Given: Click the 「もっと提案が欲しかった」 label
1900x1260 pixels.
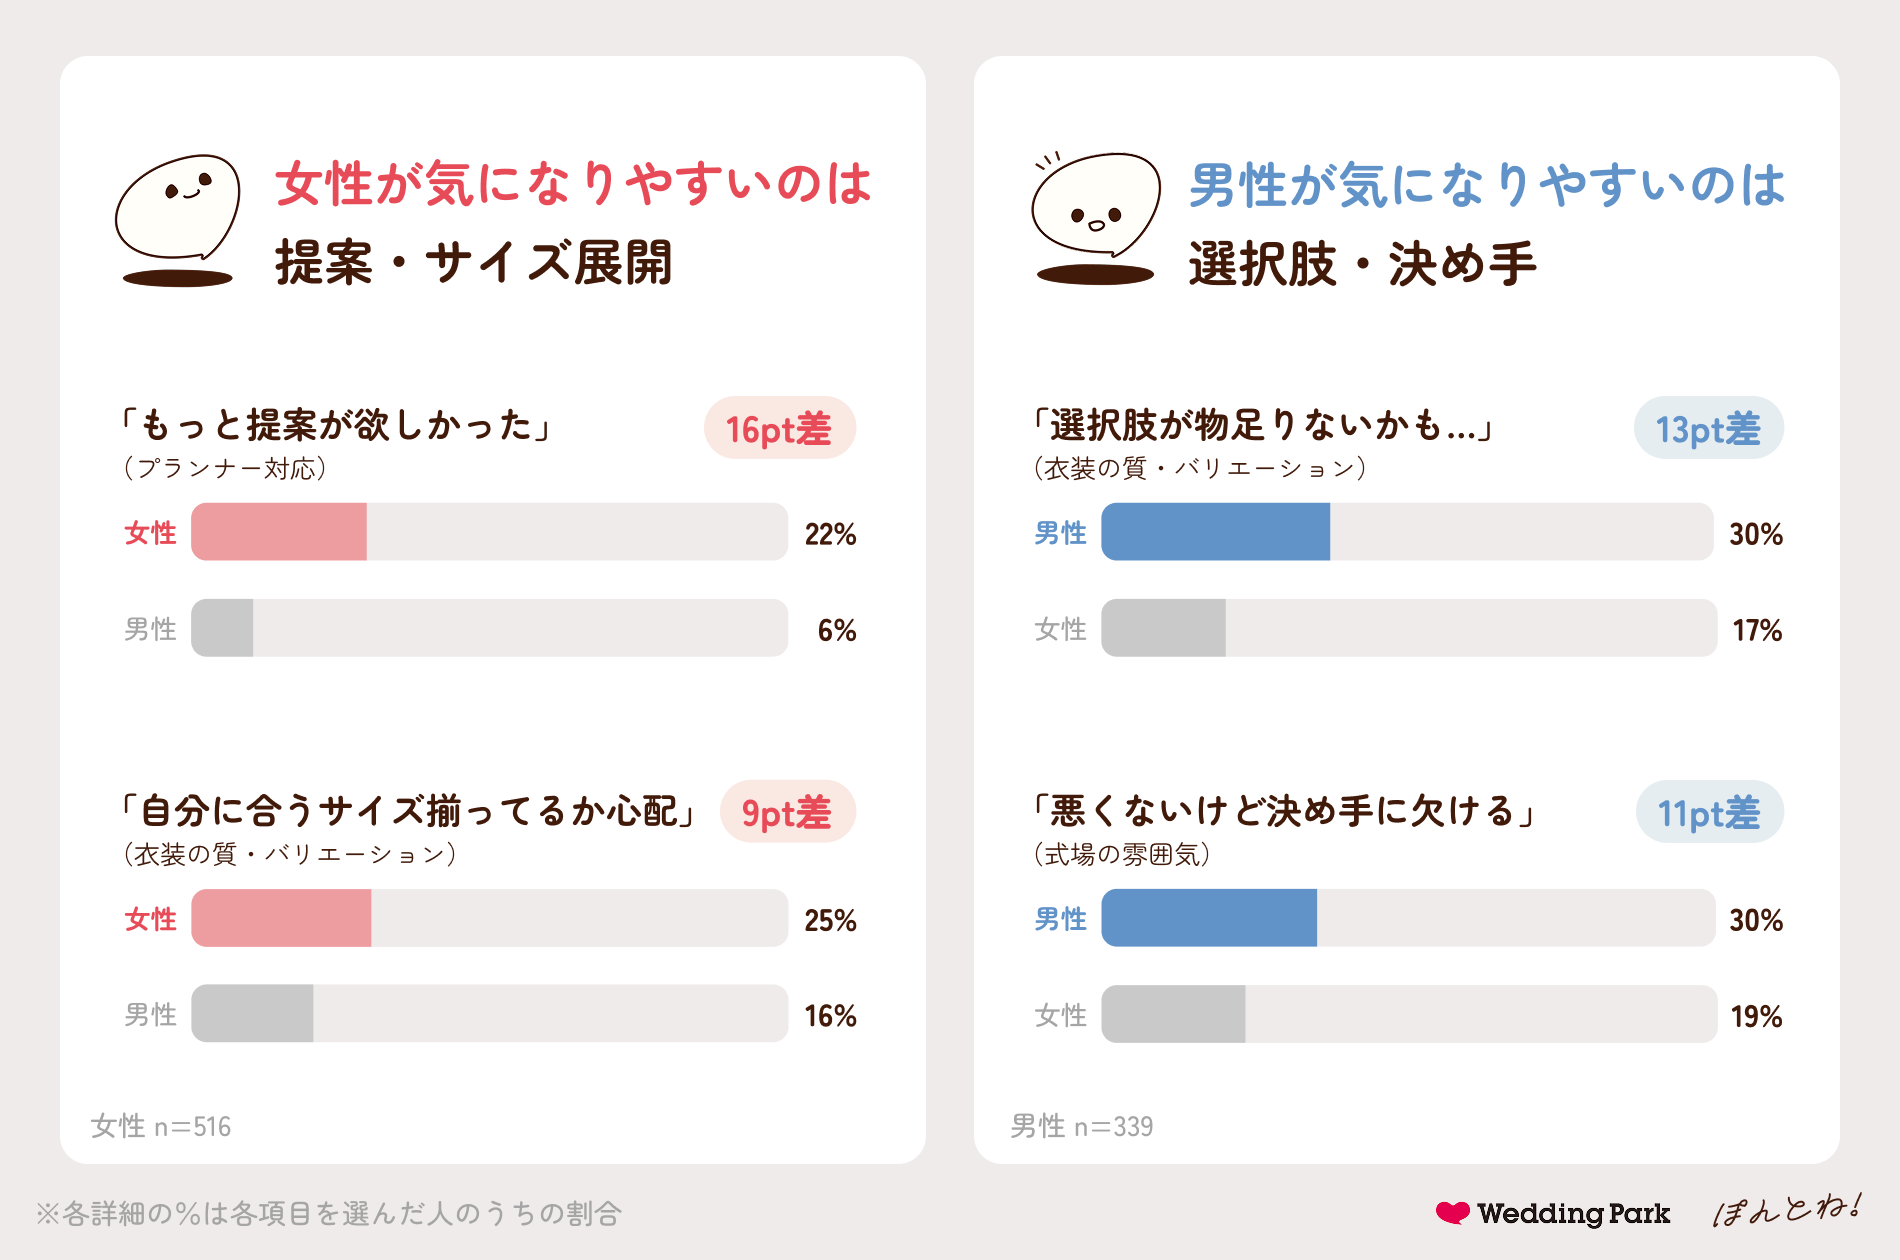Looking at the screenshot, I should pyautogui.click(x=337, y=425).
